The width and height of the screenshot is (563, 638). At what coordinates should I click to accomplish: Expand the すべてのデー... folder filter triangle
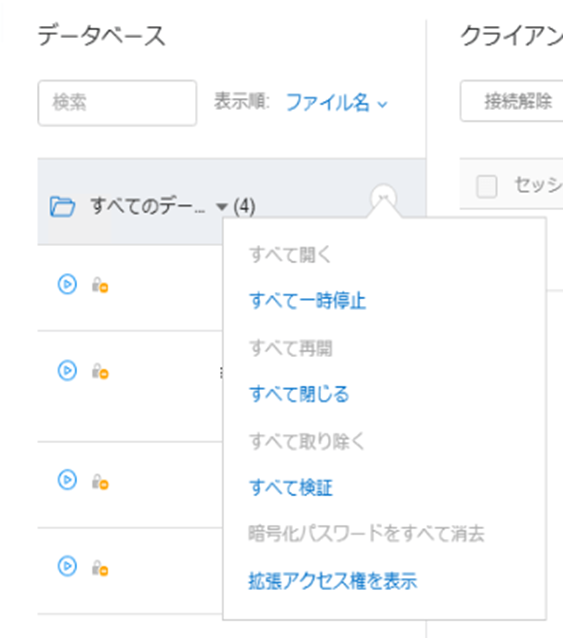(x=222, y=207)
